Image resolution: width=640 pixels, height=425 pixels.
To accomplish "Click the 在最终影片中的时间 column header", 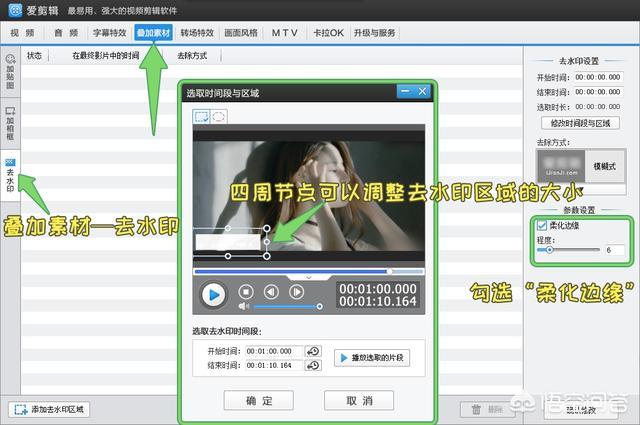I will pos(105,56).
